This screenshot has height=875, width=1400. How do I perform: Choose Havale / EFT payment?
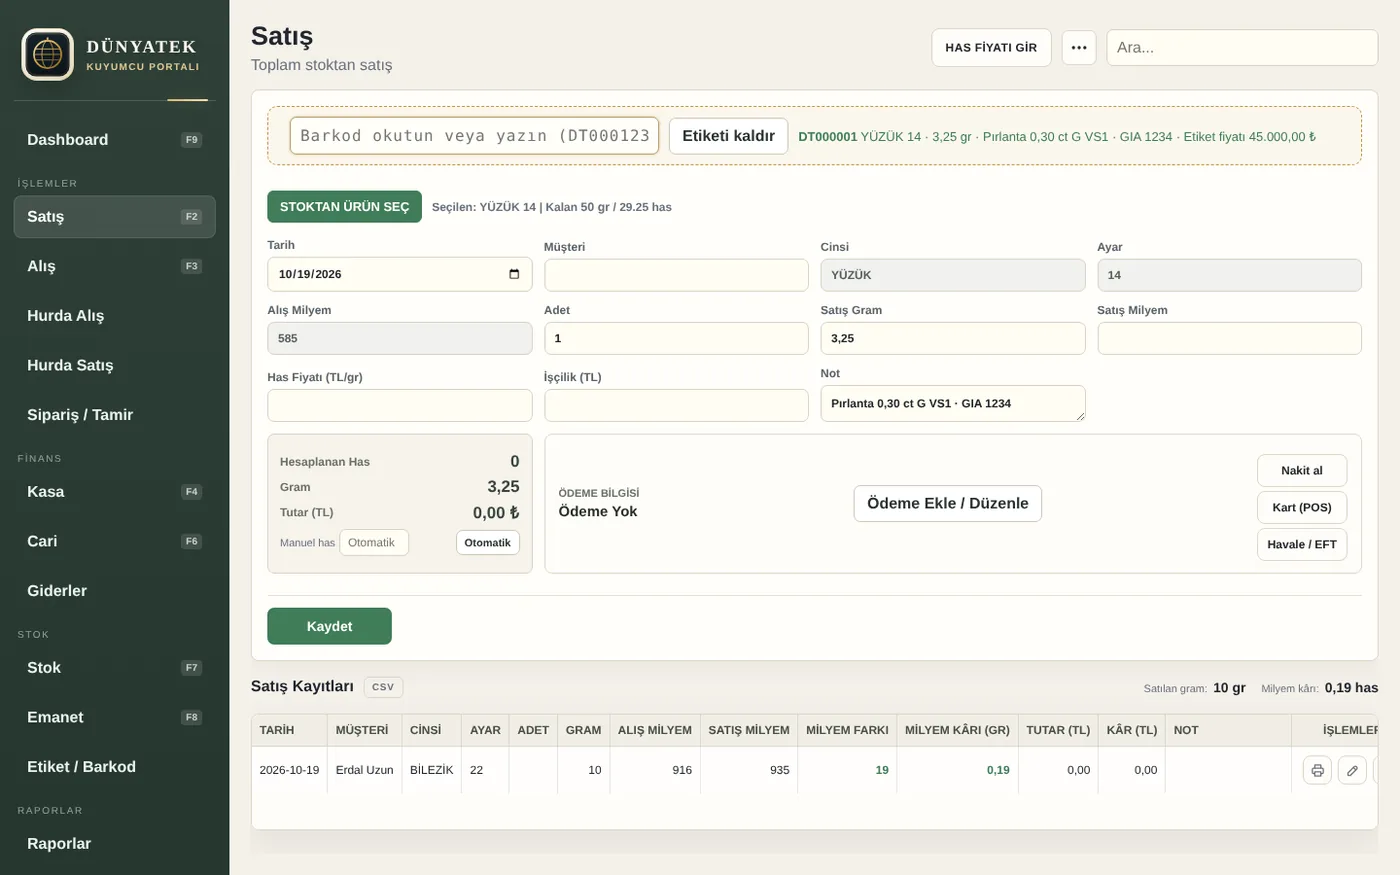point(1302,545)
